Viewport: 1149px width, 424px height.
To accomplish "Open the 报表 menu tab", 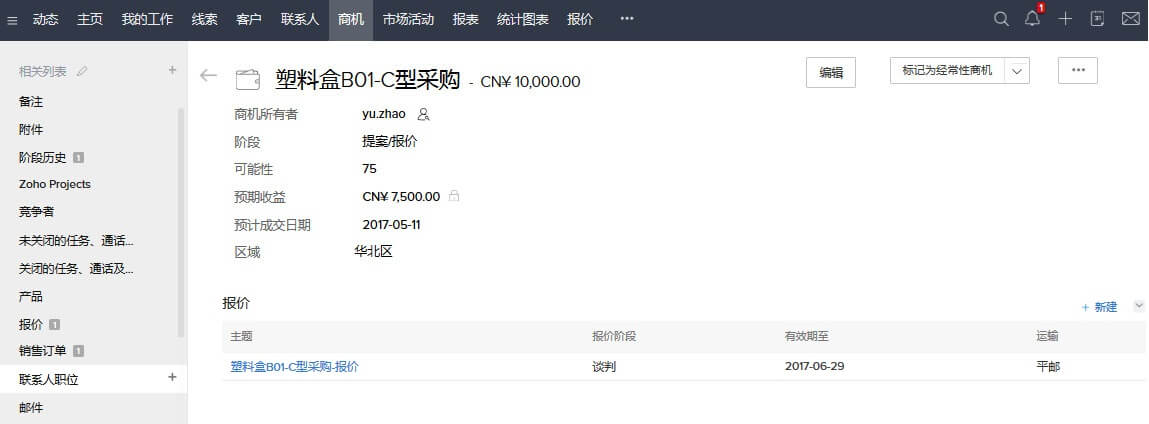I will point(465,20).
